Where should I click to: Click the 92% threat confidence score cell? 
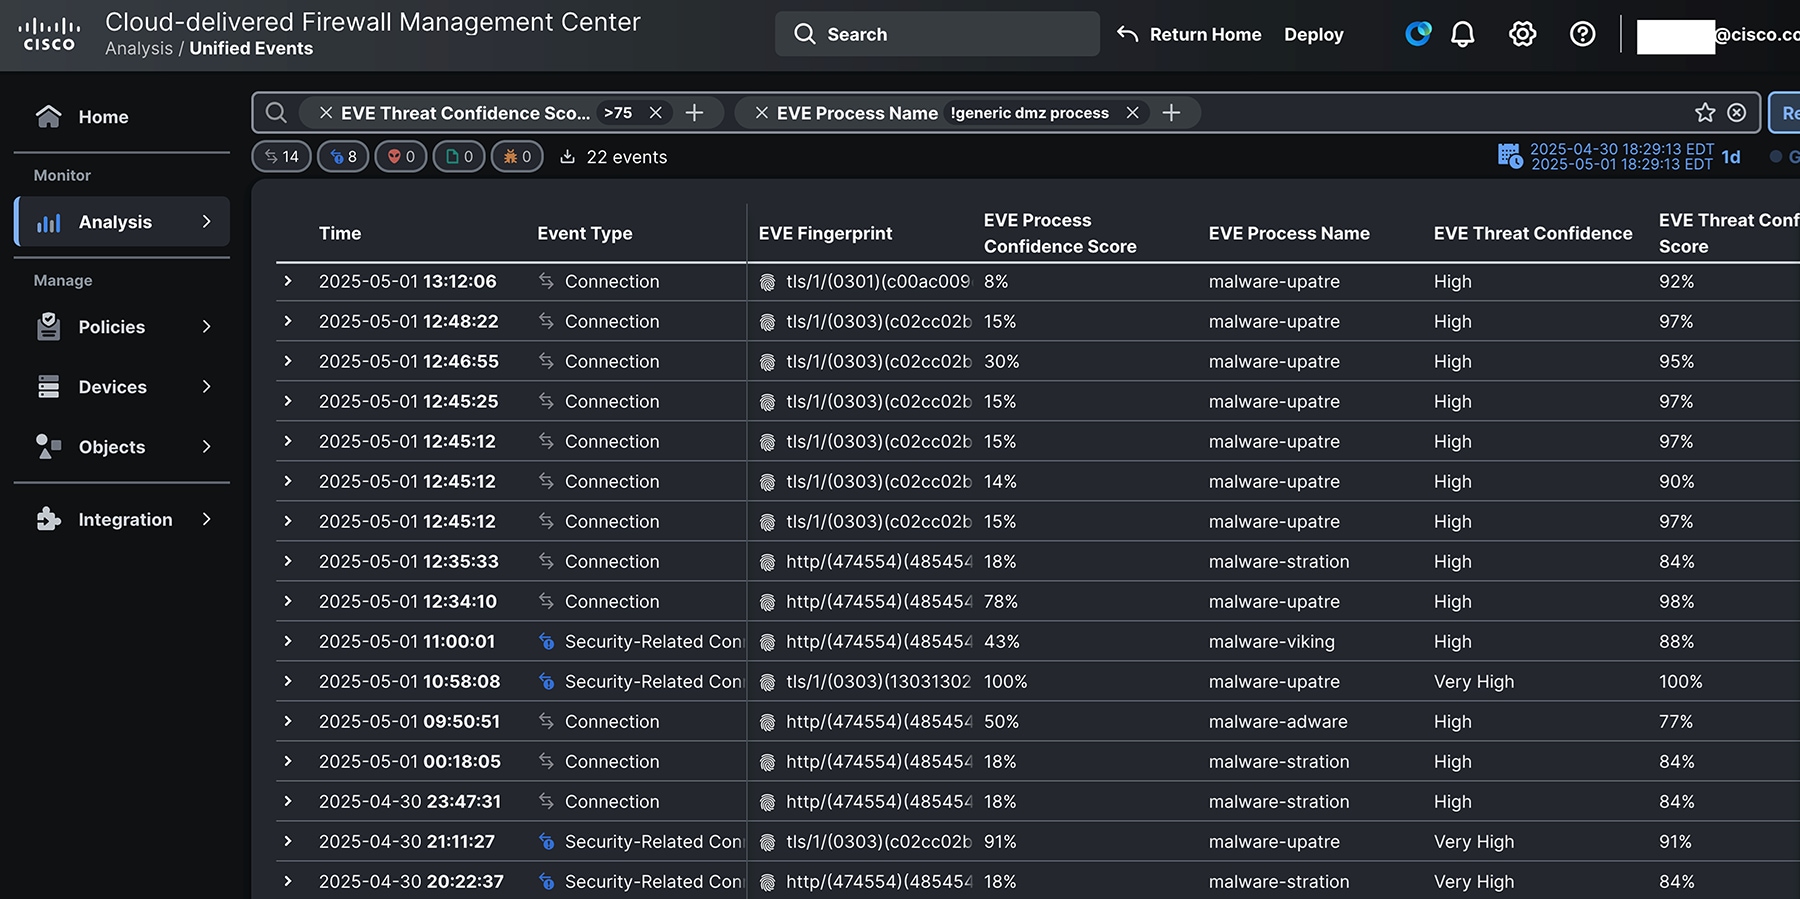tap(1676, 282)
